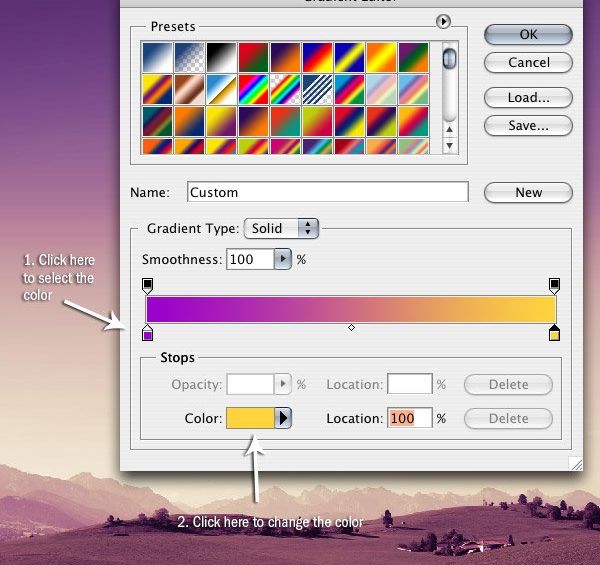Click the Stops group label
This screenshot has width=600, height=565.
point(178,358)
